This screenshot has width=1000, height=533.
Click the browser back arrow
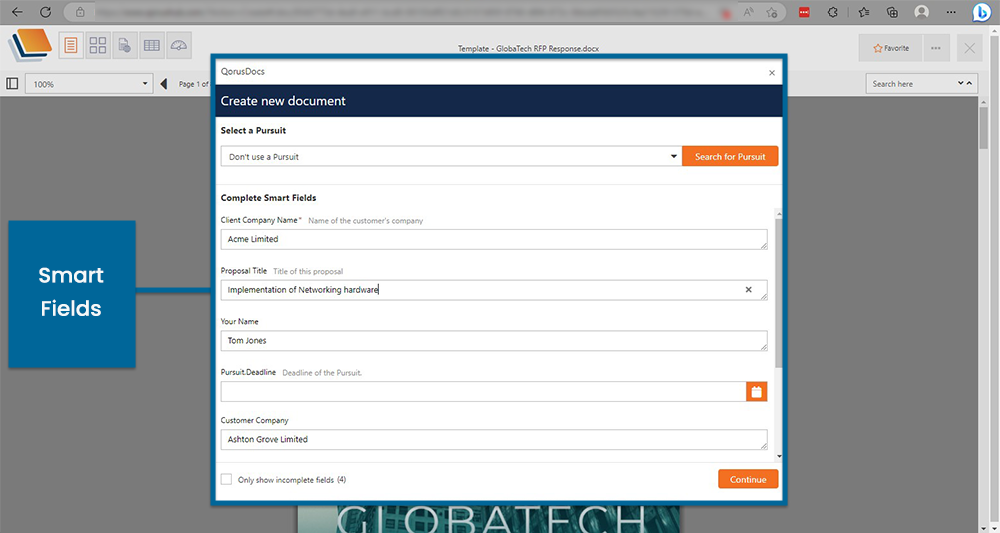17,12
